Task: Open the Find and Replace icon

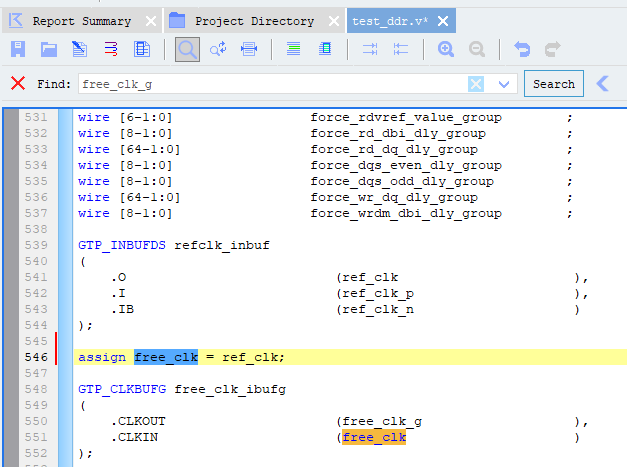Action: pyautogui.click(x=218, y=49)
